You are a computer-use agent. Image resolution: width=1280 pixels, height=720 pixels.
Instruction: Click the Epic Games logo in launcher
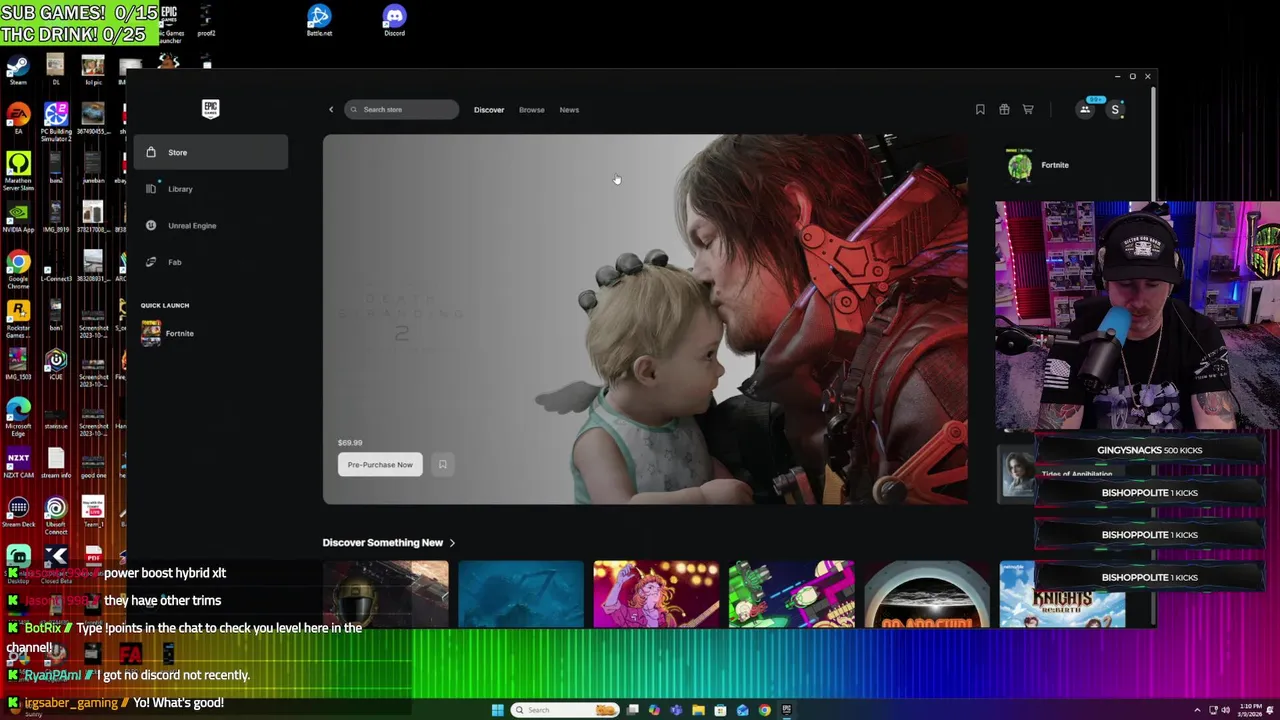[x=210, y=109]
